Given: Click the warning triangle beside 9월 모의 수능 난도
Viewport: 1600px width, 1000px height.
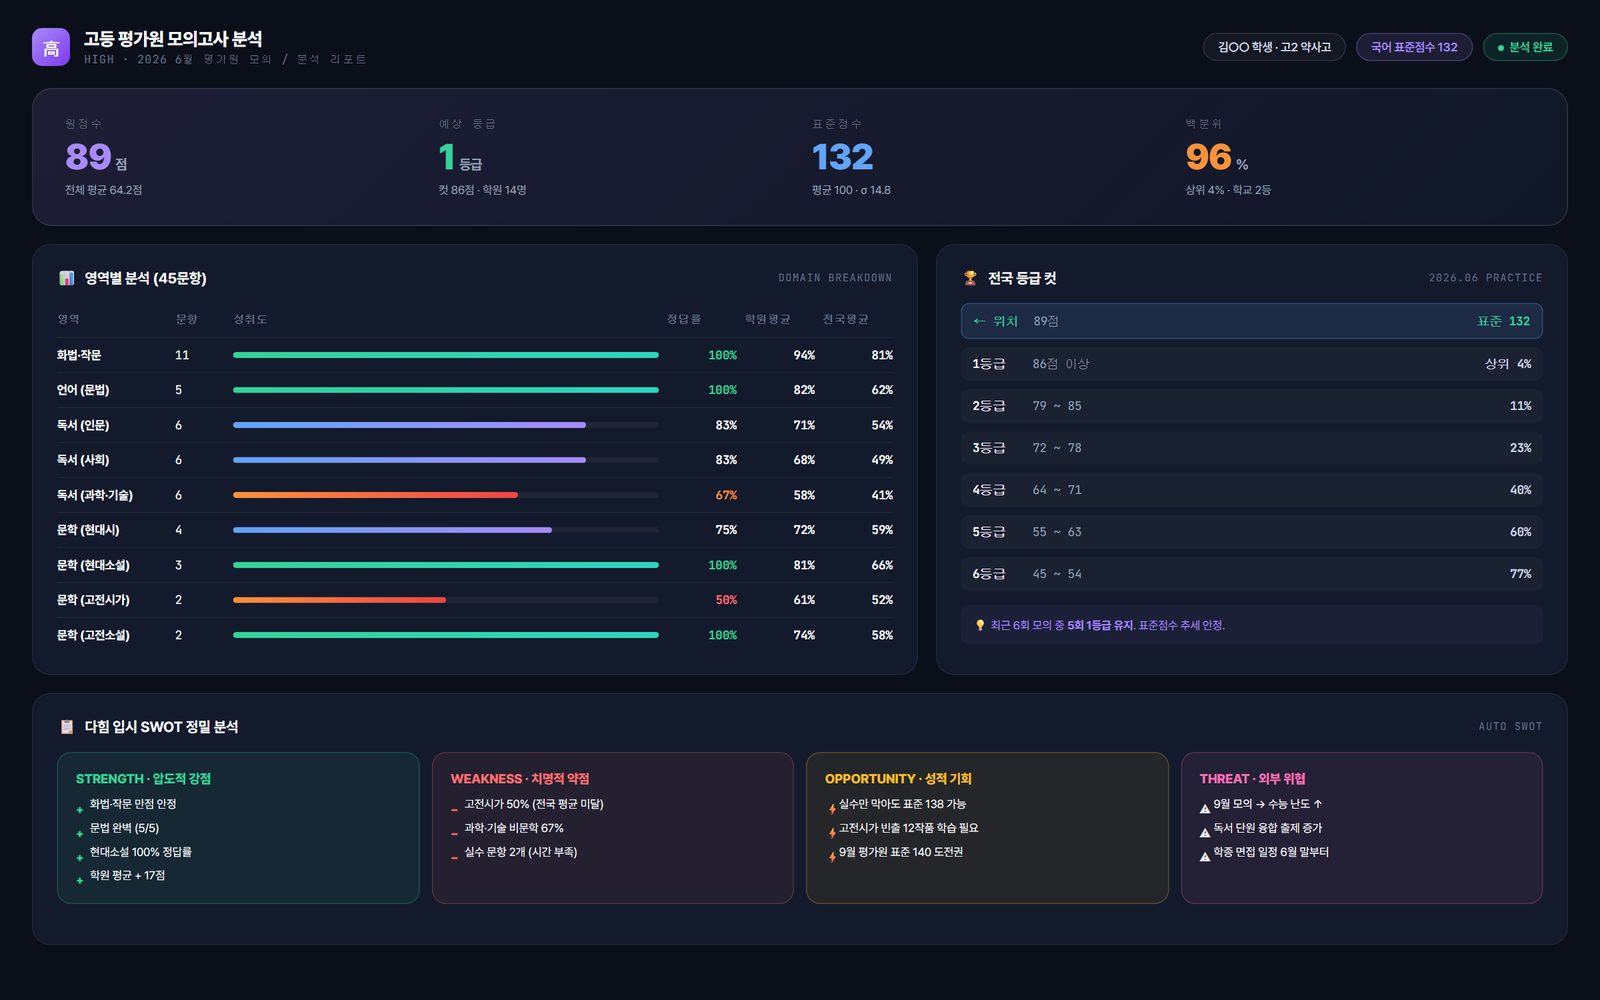Looking at the screenshot, I should point(1205,808).
